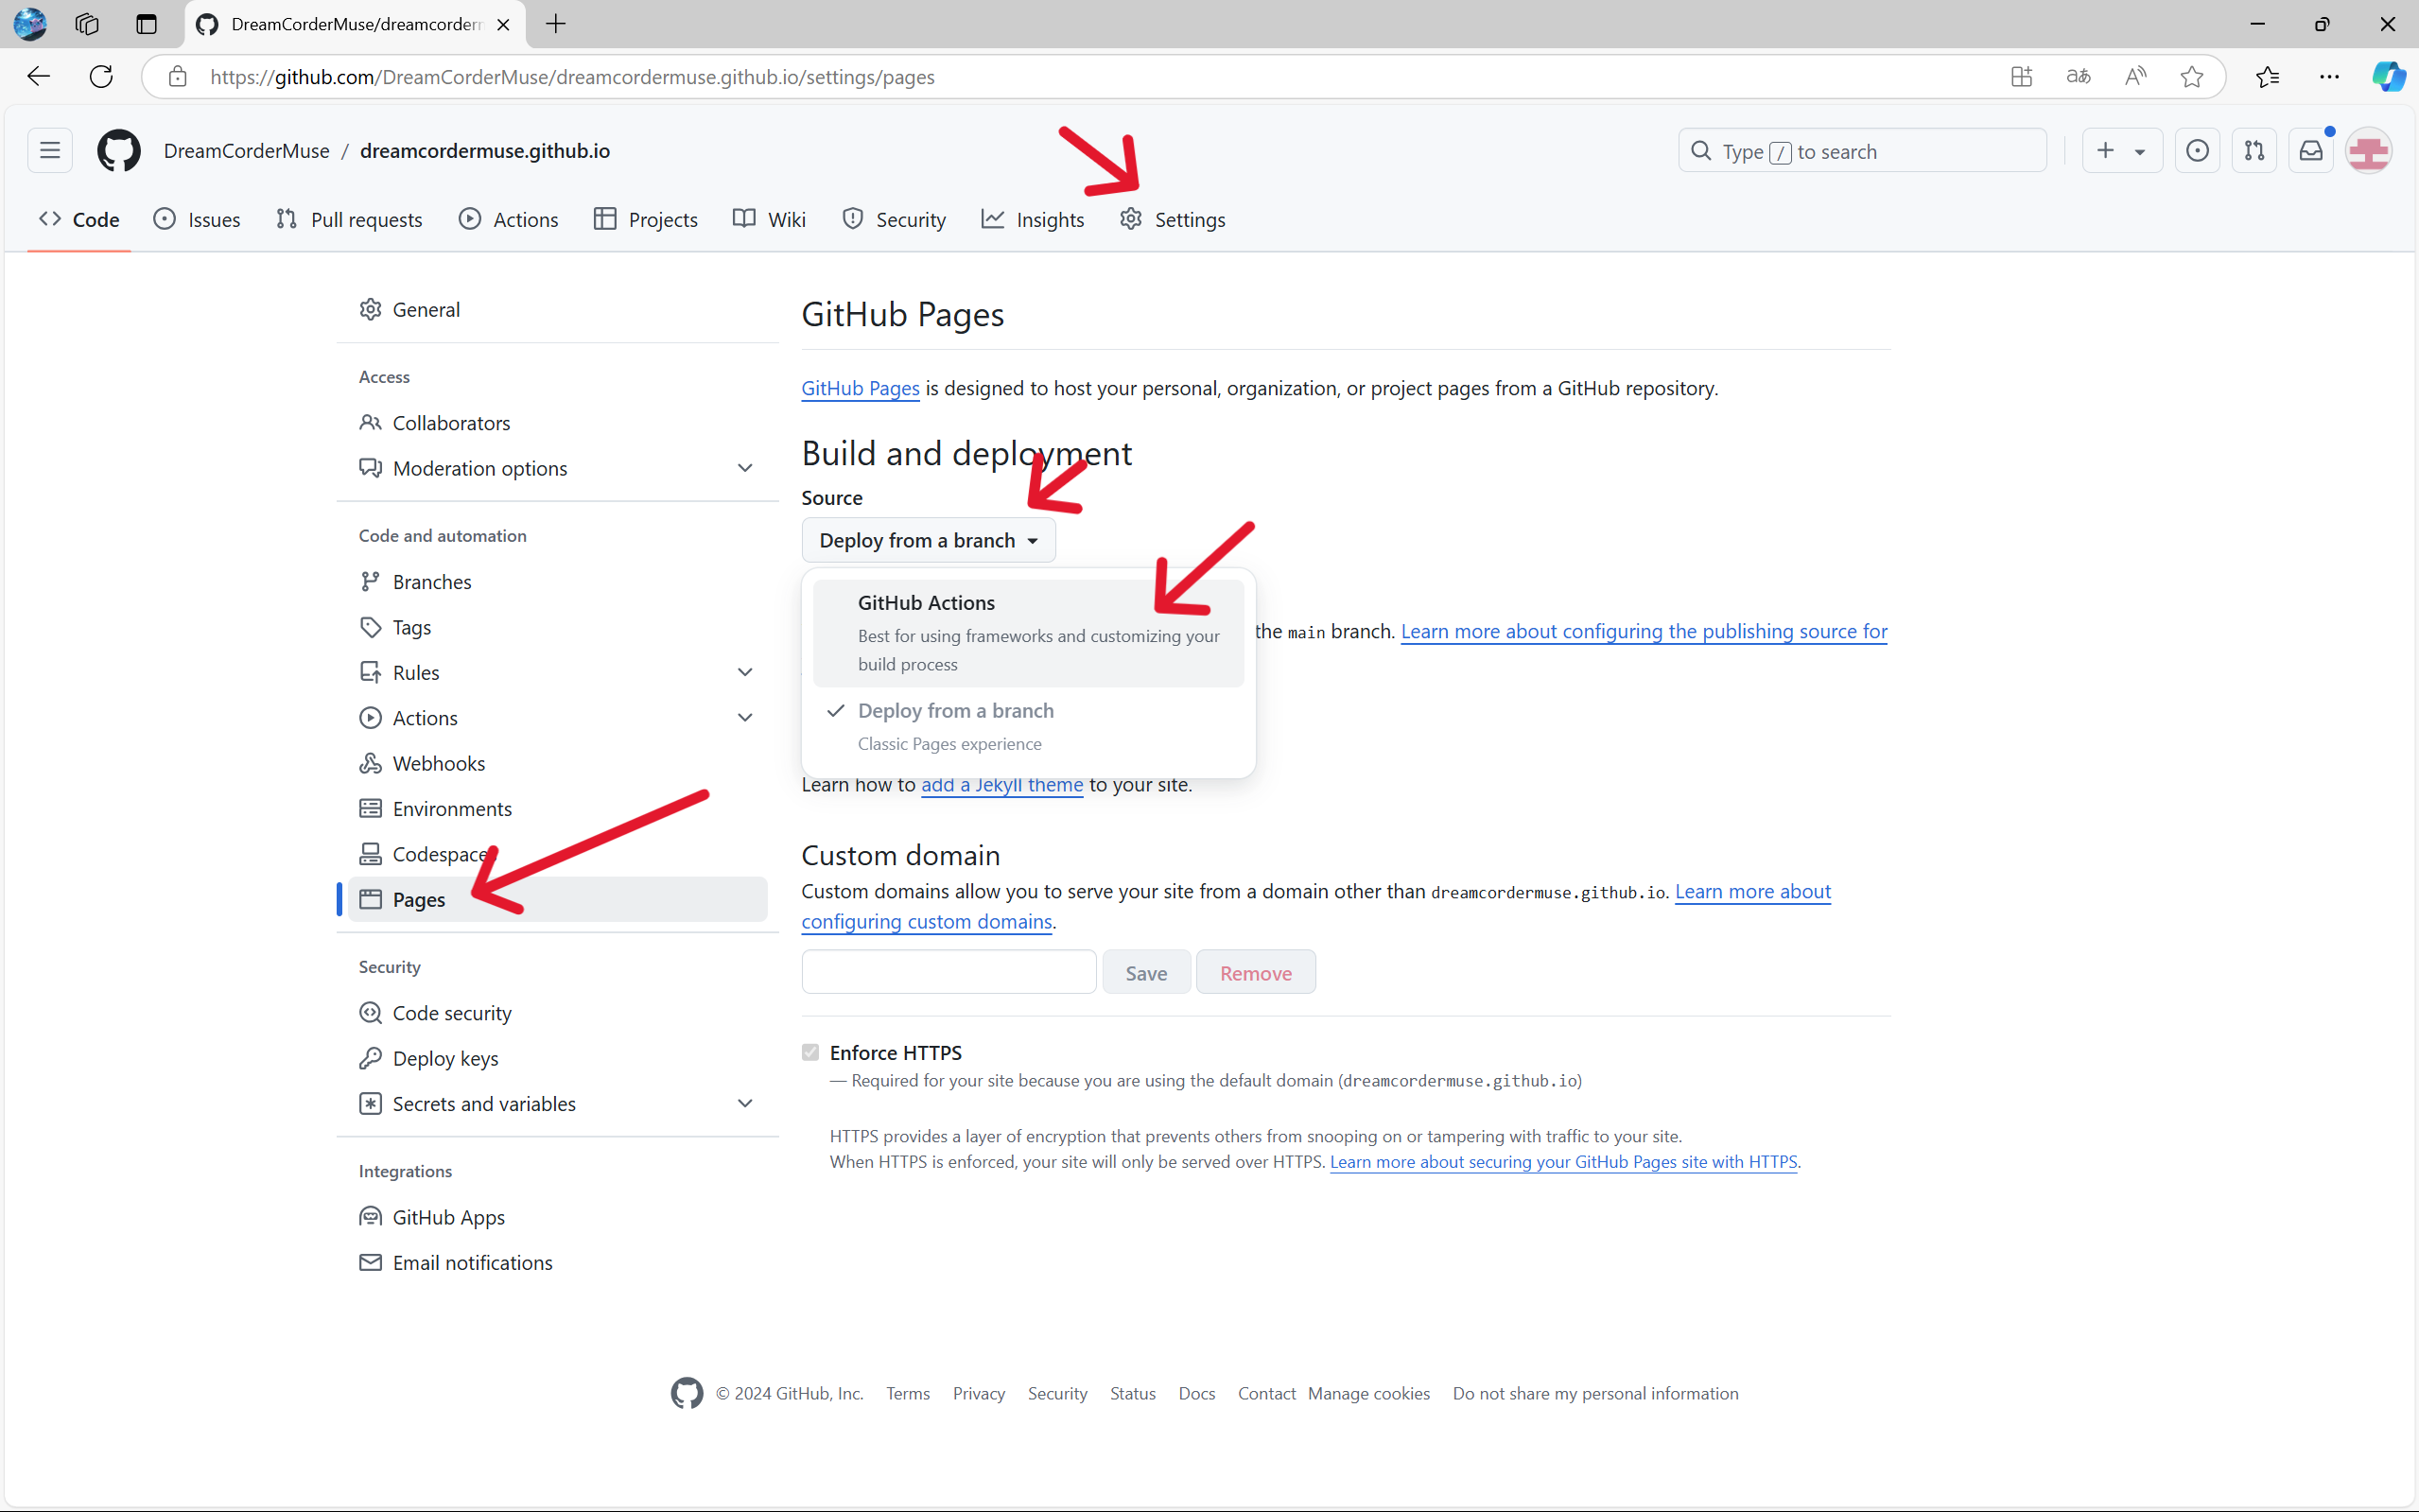Select GitHub Actions as source option
The image size is (2419, 1512).
(x=1028, y=632)
